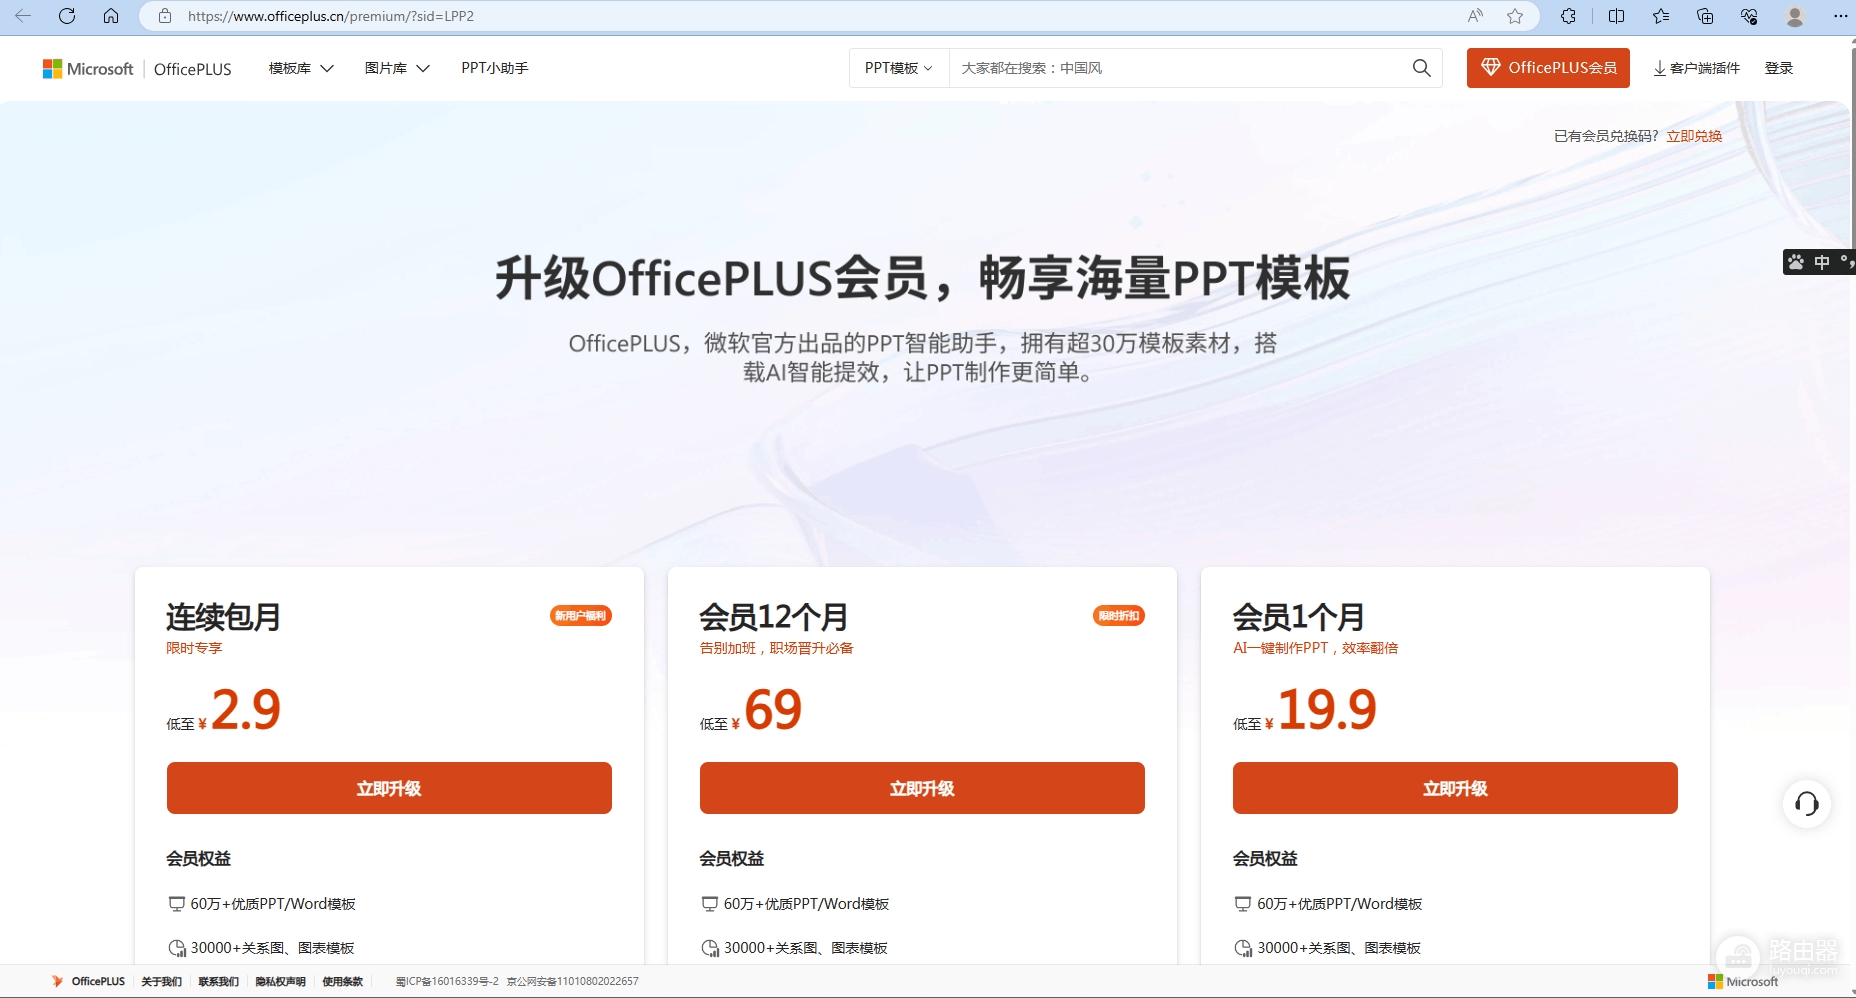Open 联系我们 footer link
This screenshot has height=998, width=1856.
pos(218,981)
